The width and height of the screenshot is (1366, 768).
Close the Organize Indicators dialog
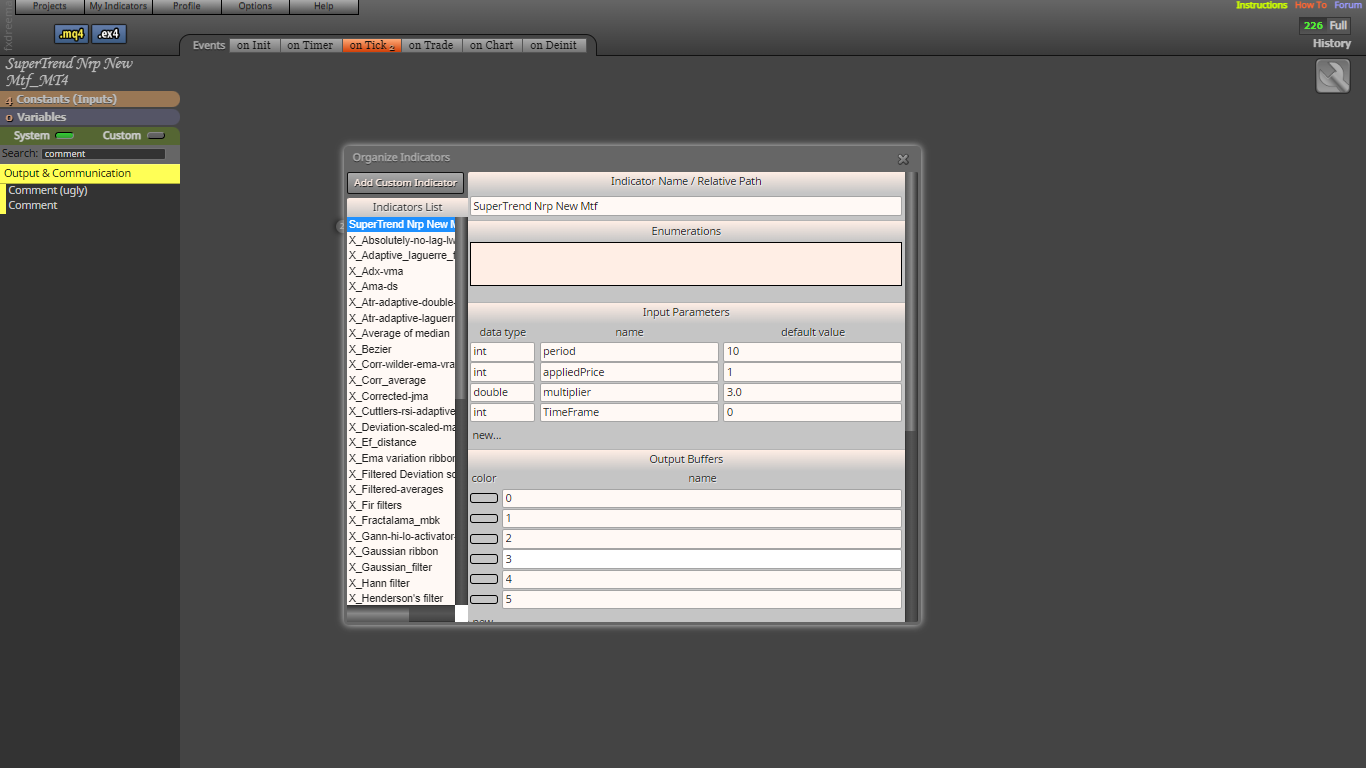[x=903, y=159]
